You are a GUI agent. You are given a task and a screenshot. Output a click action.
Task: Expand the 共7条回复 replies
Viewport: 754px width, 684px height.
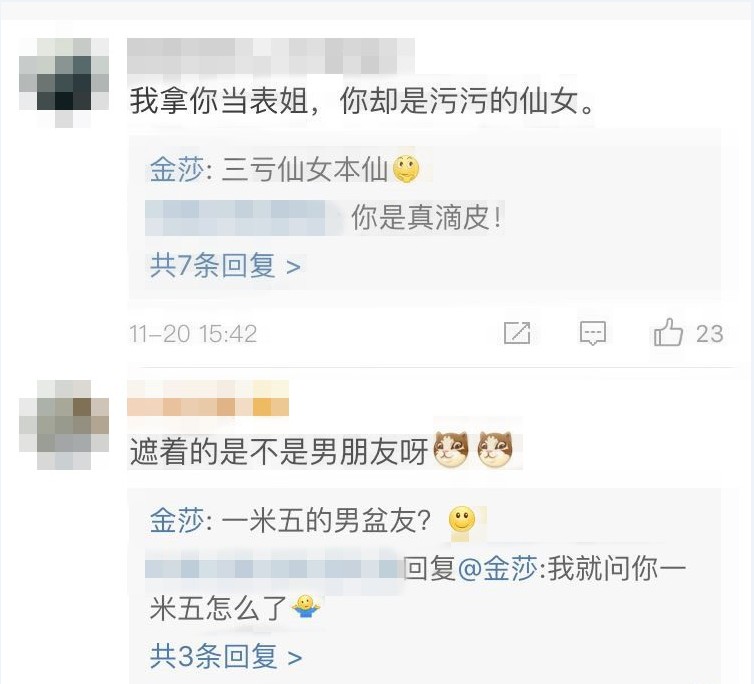tap(225, 266)
